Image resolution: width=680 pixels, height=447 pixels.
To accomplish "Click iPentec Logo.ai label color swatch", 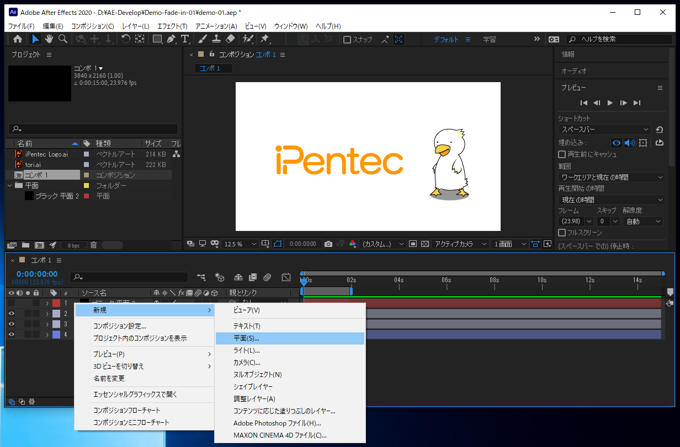I will click(x=86, y=154).
